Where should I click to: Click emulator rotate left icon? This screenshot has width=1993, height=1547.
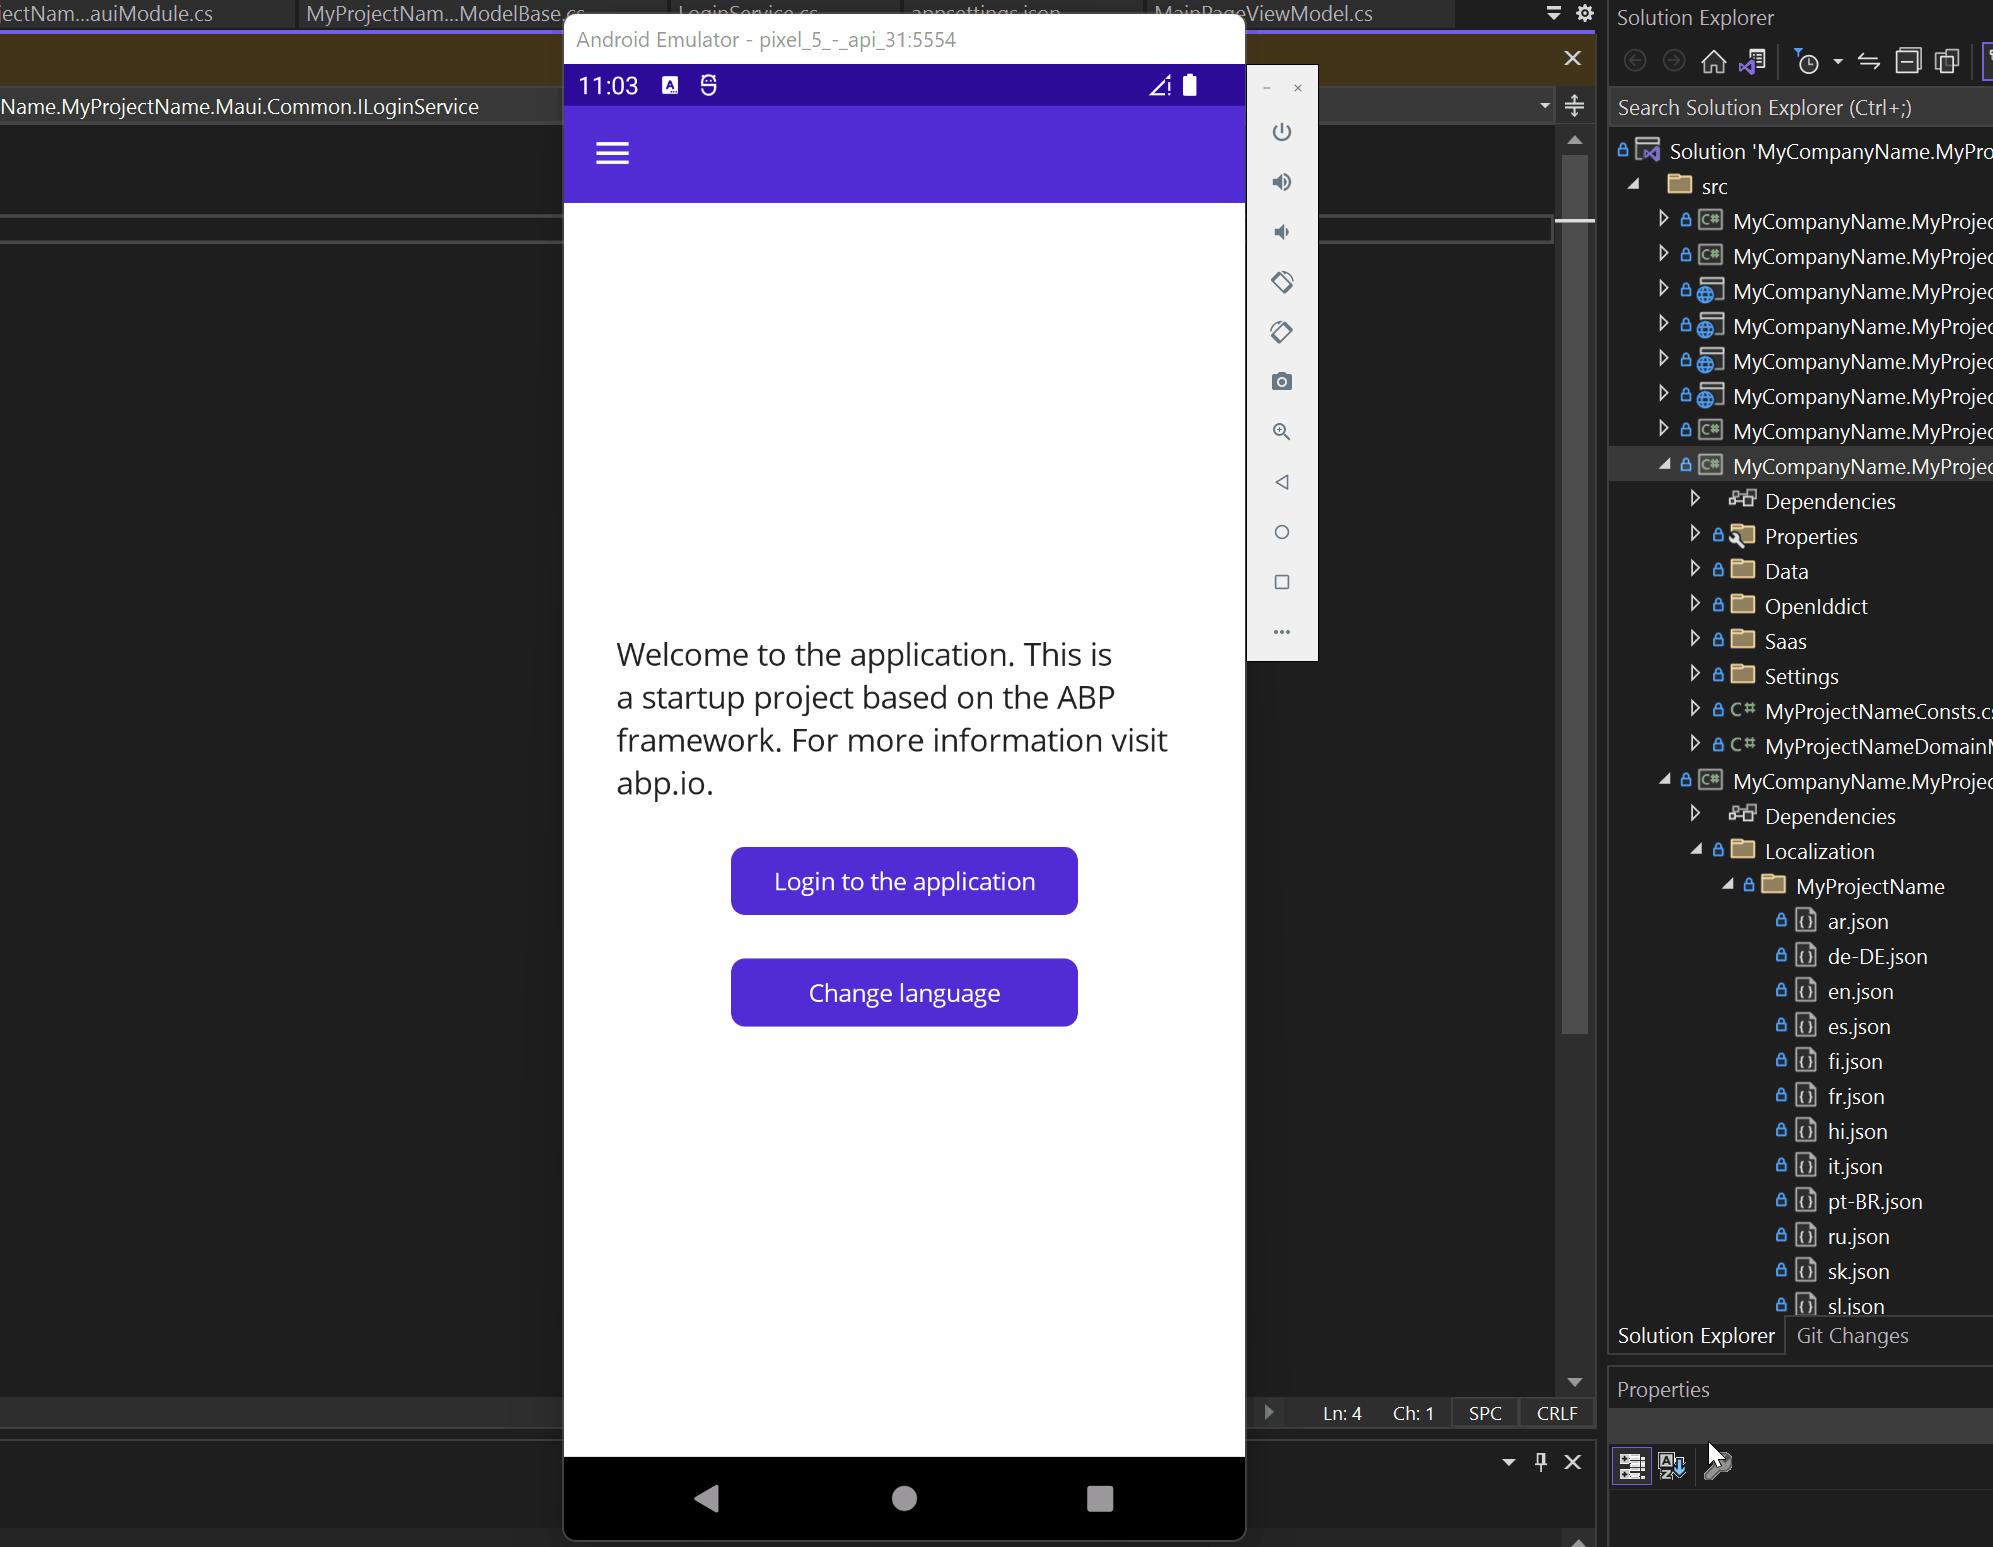click(x=1282, y=282)
